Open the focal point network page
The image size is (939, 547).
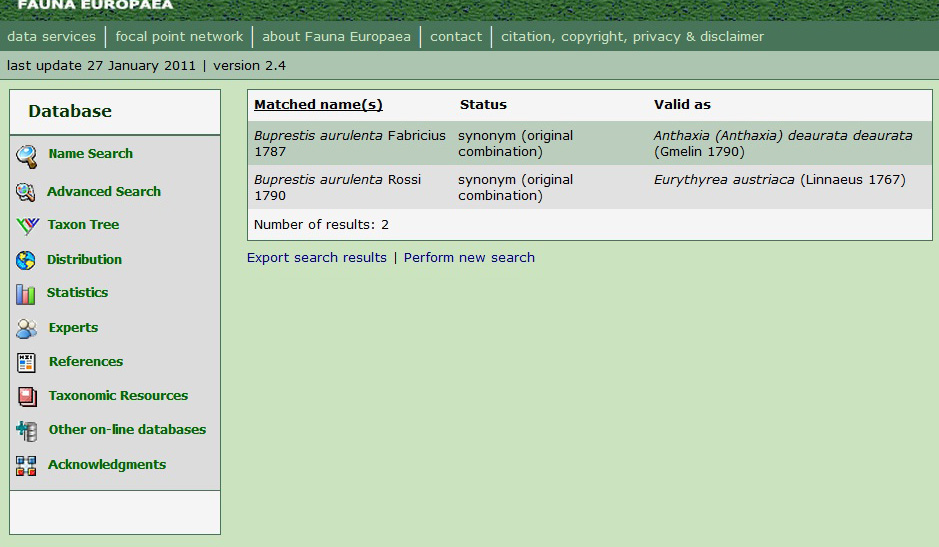(179, 37)
